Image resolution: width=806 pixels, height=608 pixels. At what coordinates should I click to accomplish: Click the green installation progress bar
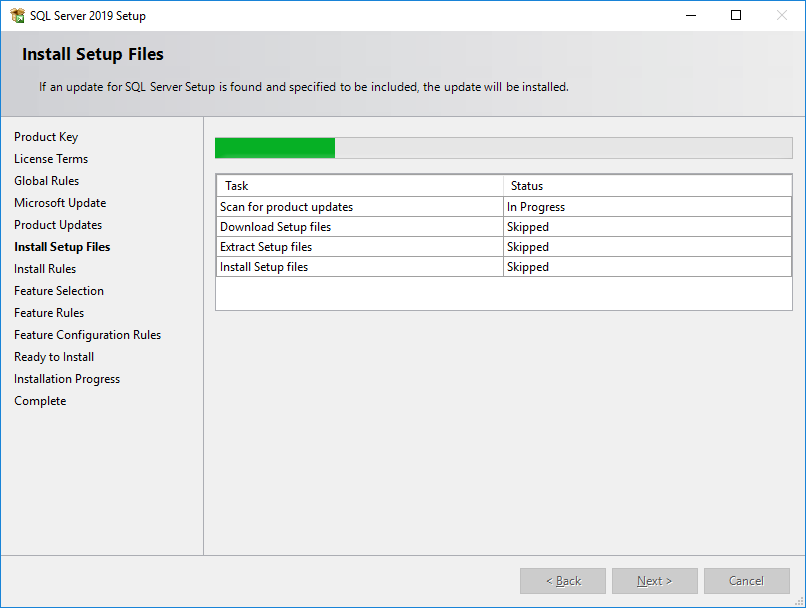[x=504, y=148]
